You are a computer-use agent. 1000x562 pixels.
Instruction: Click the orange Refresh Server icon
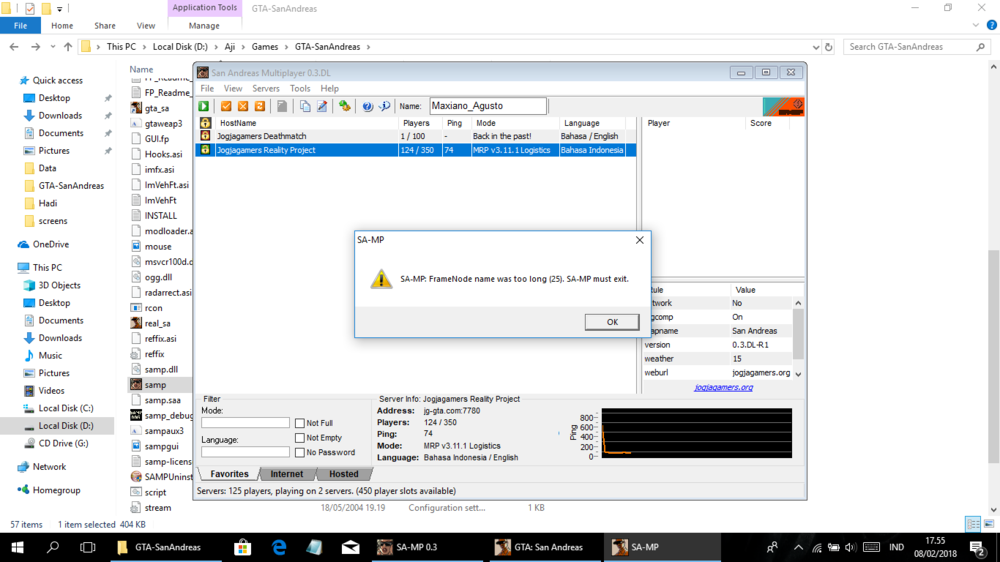coord(260,106)
